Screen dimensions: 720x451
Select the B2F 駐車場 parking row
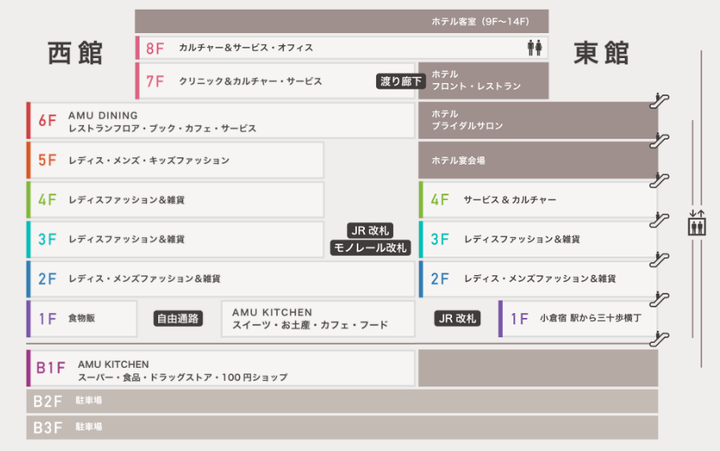pos(342,401)
